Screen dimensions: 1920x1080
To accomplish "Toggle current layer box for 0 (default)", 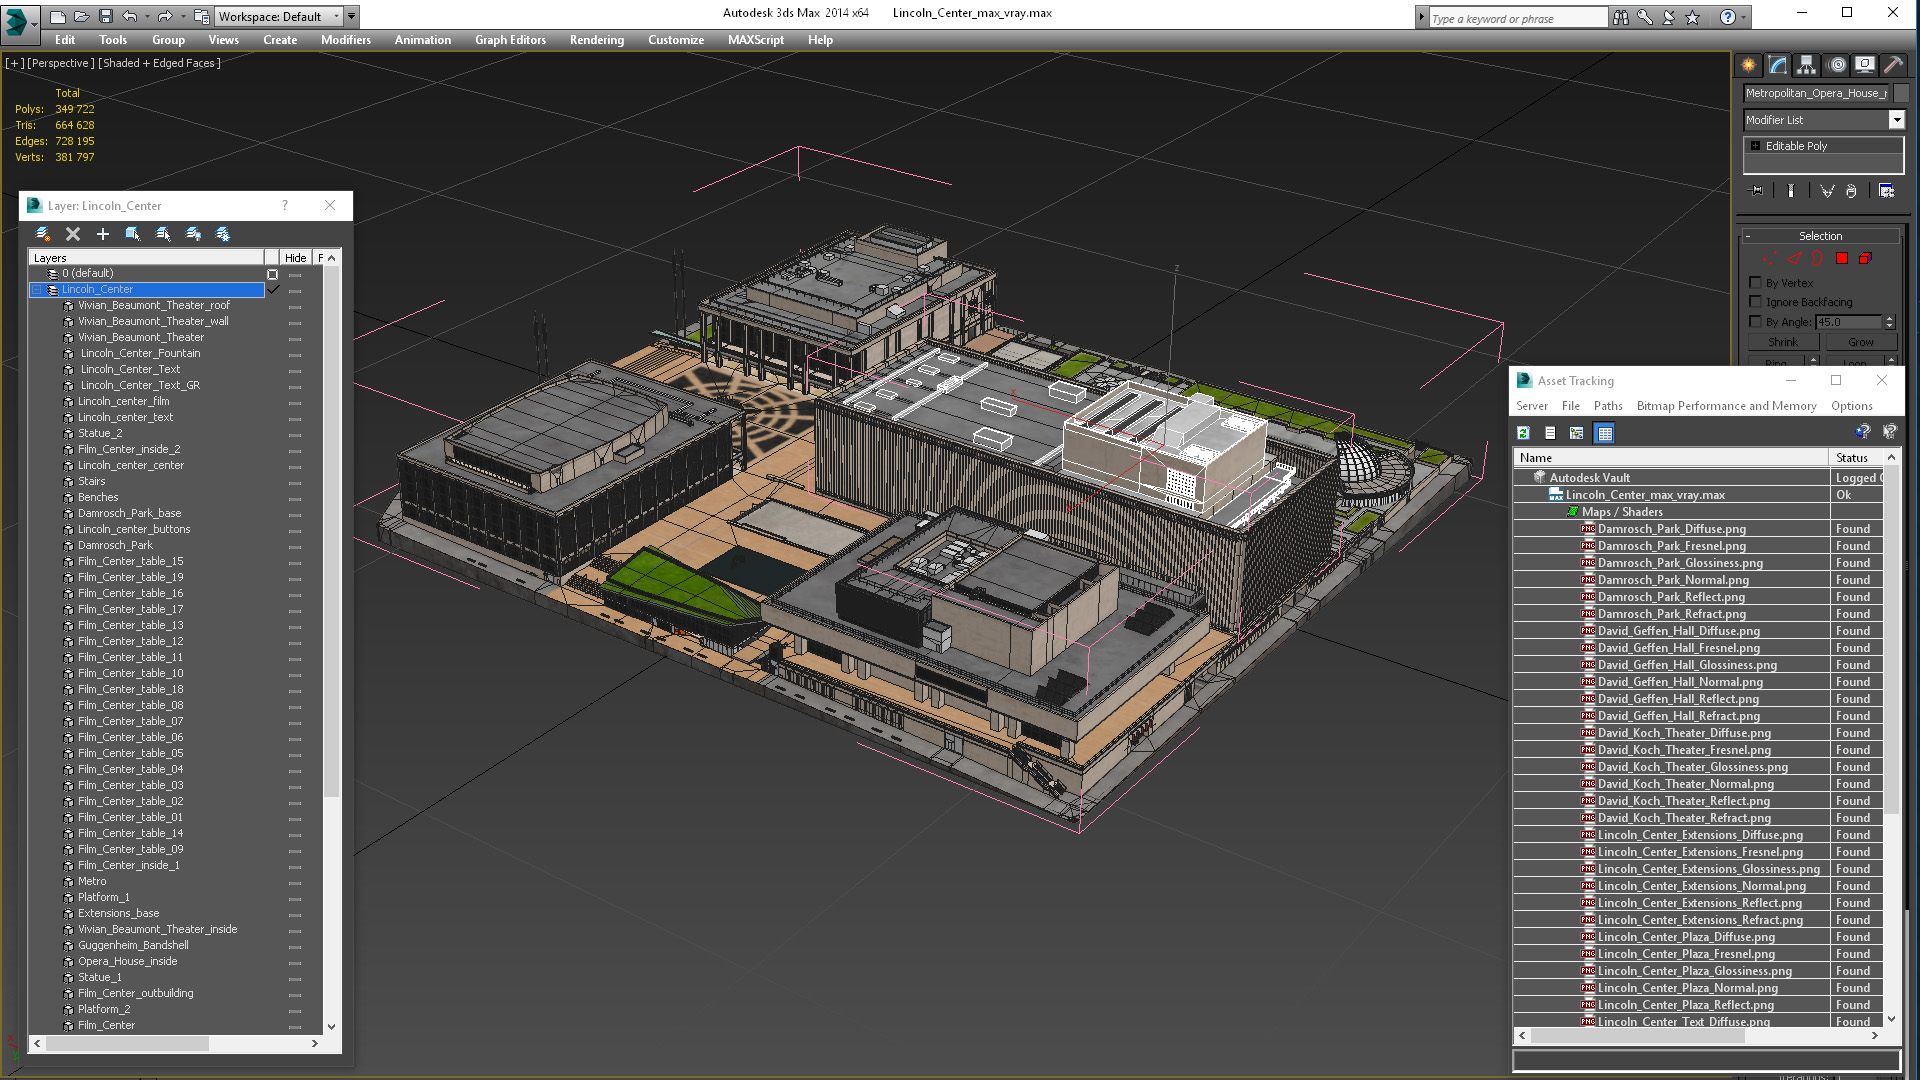I will 272,273.
